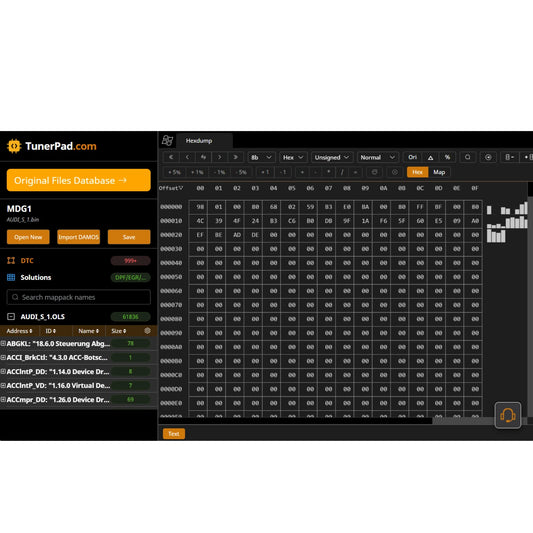The height and width of the screenshot is (533, 533).
Task: Click the Save button
Action: click(129, 237)
